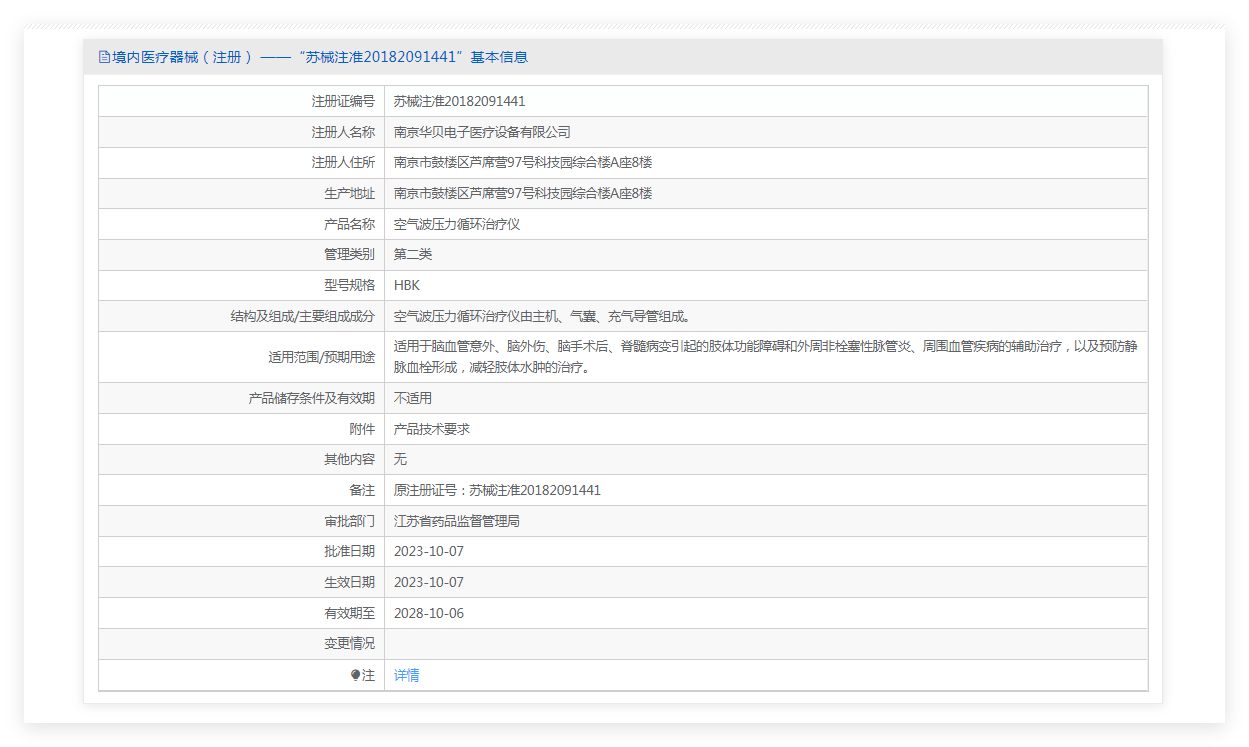The width and height of the screenshot is (1249, 747).
Task: Click the 结构及组成/主要组成成分 label
Action: tap(303, 316)
